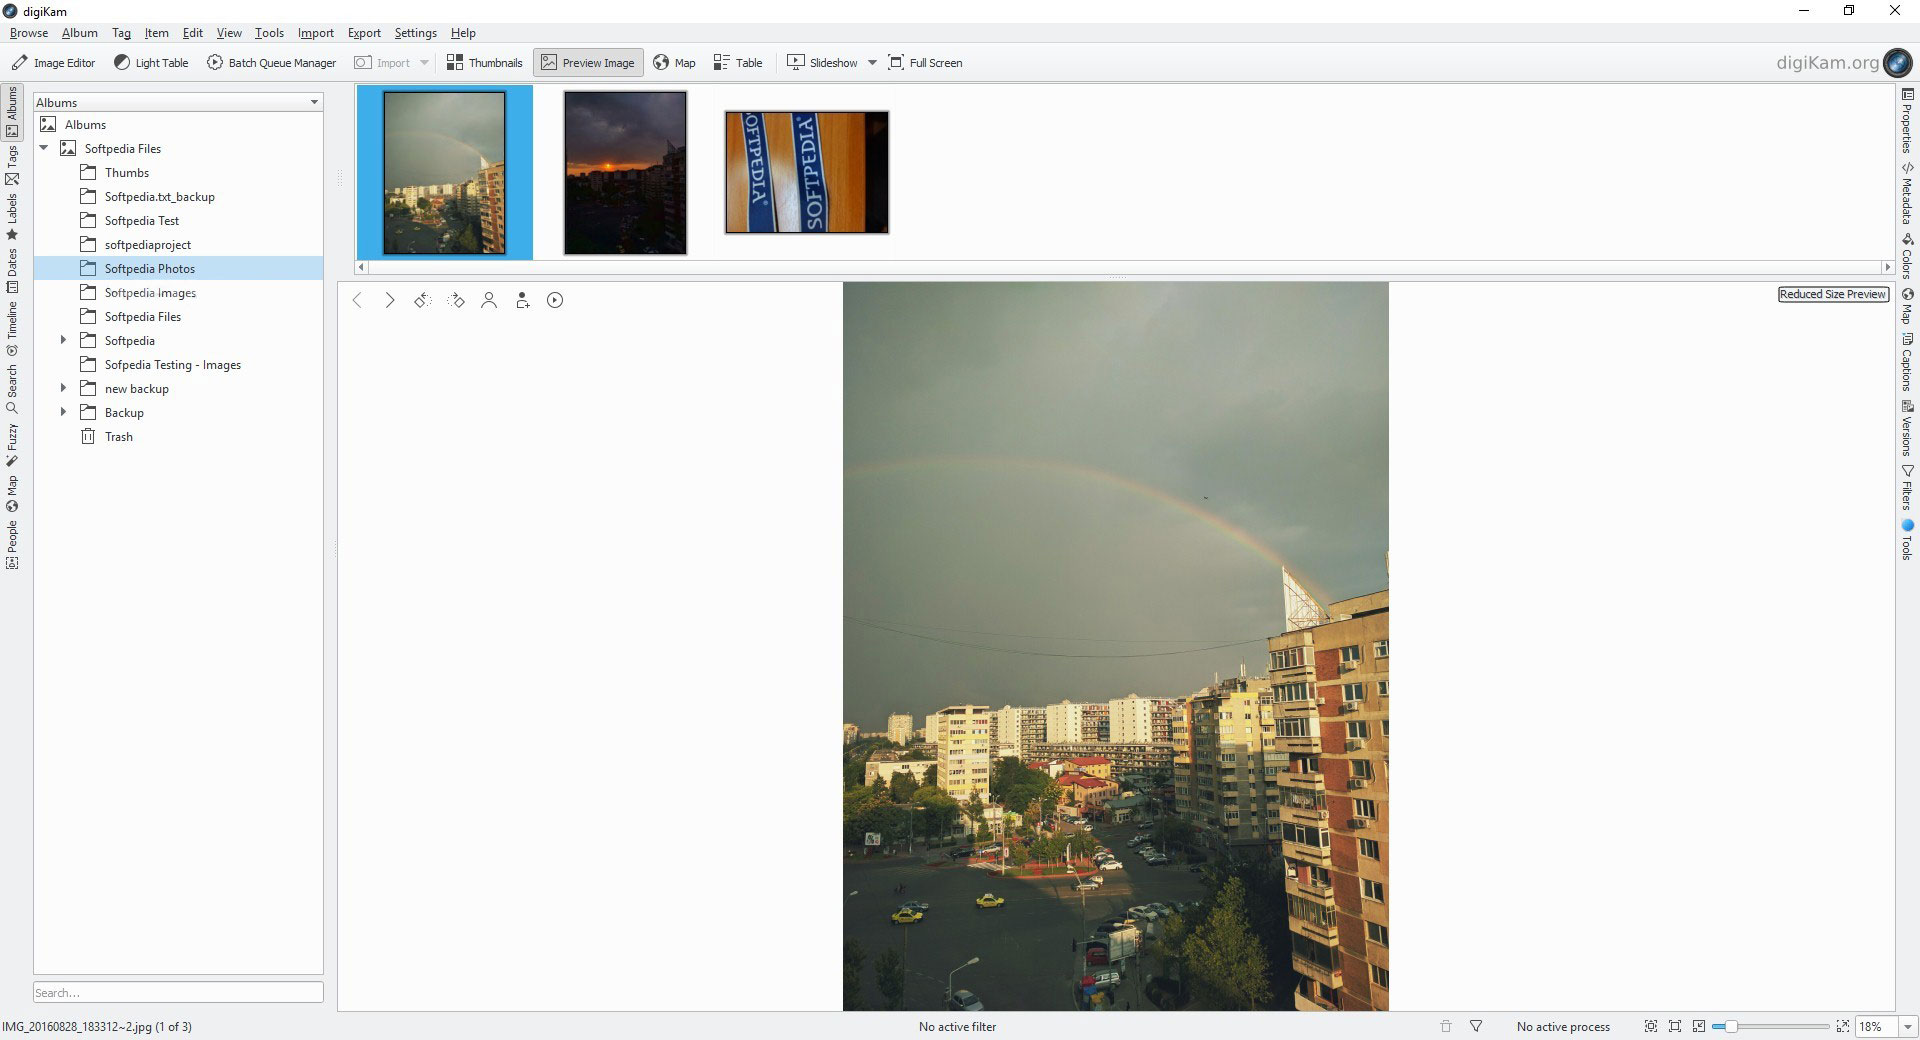
Task: Switch to Thumbnails view mode
Action: pos(484,63)
